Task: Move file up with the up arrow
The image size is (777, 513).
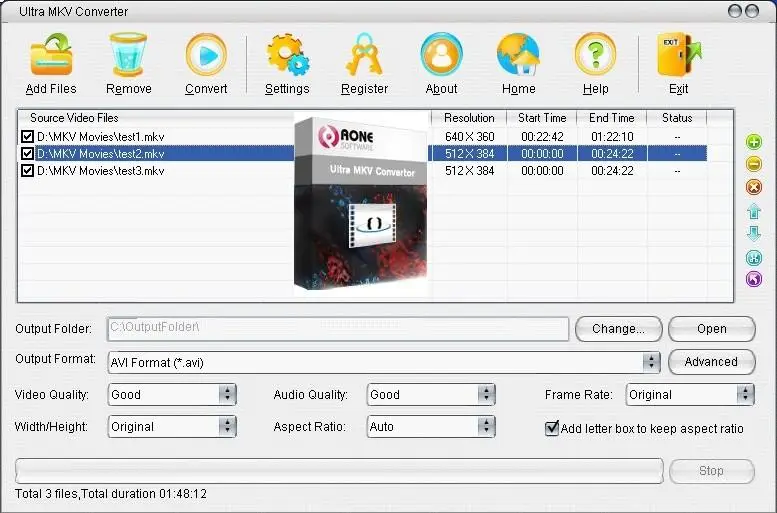Action: click(754, 211)
